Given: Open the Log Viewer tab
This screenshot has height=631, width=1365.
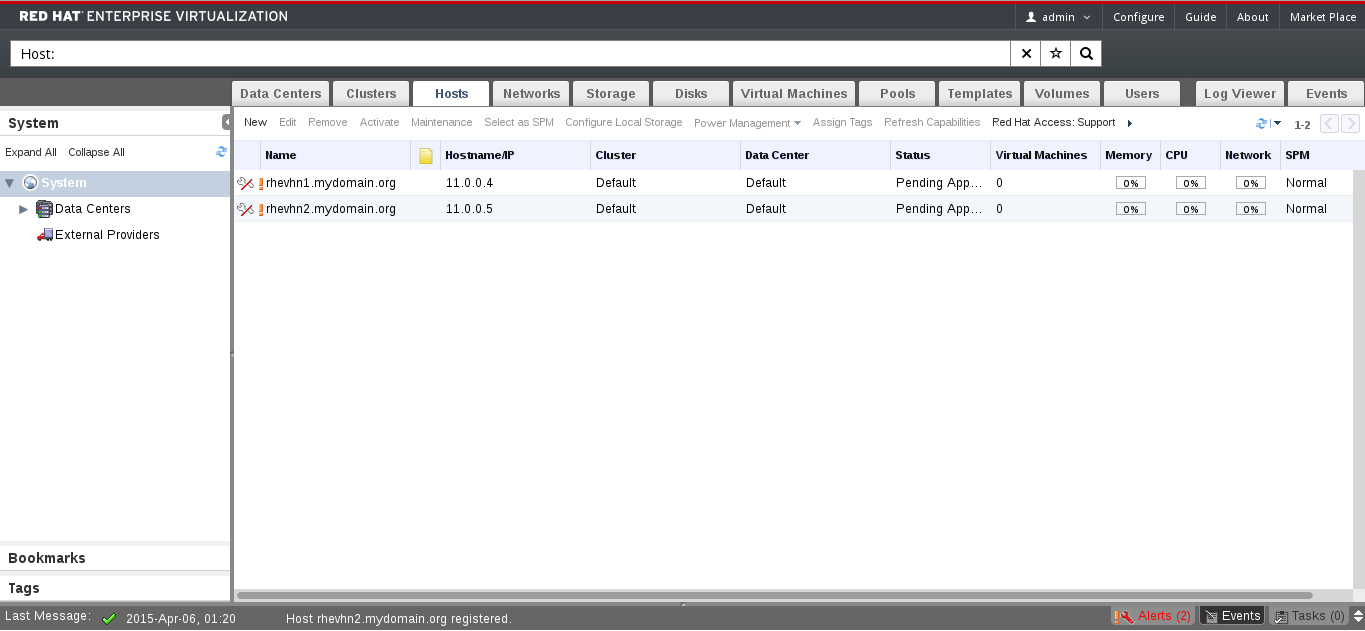Looking at the screenshot, I should [x=1240, y=93].
